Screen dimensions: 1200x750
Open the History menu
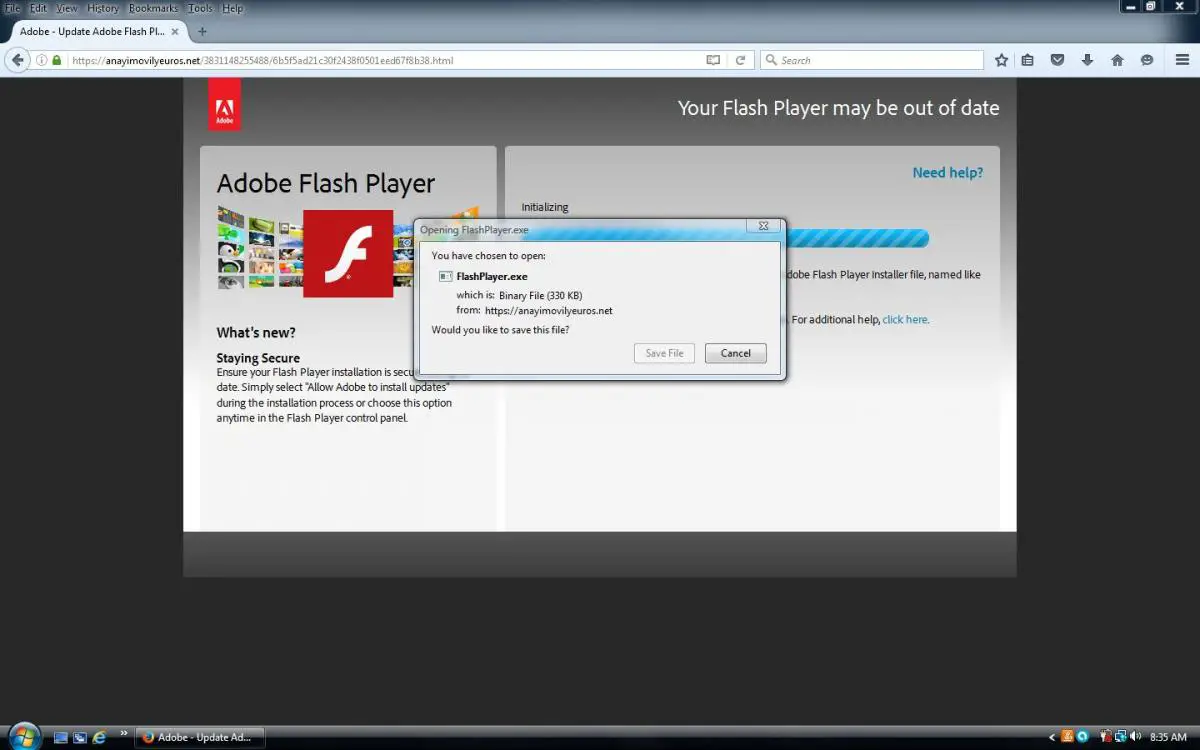103,8
